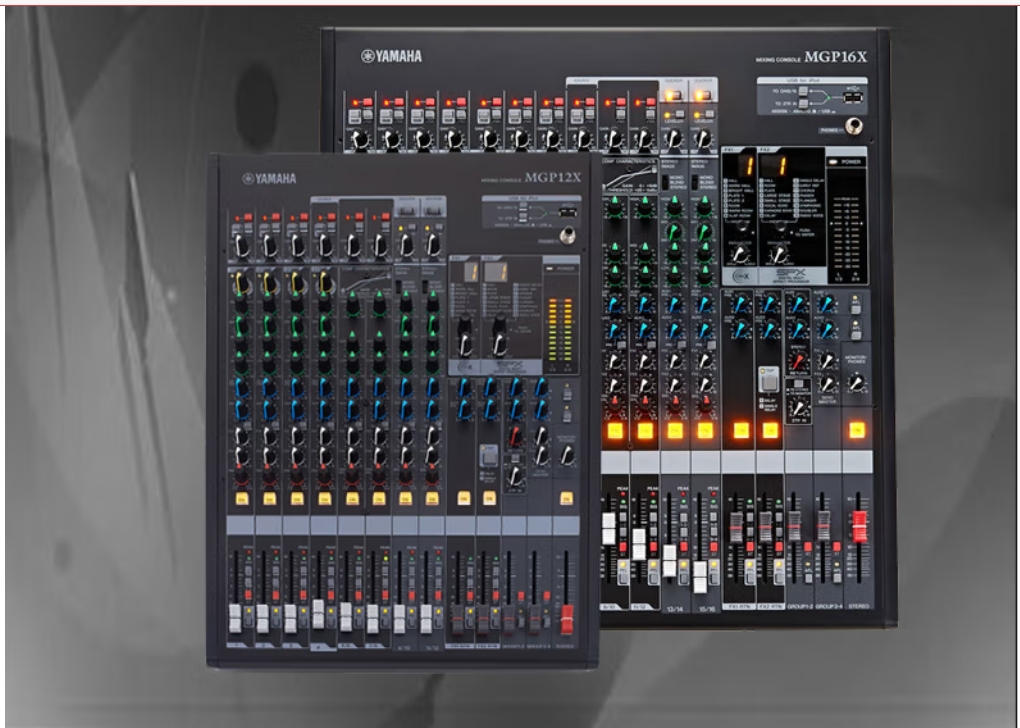The height and width of the screenshot is (728, 1020).
Task: Click the red STEREO master fader on MGP12X
Action: coord(567,618)
